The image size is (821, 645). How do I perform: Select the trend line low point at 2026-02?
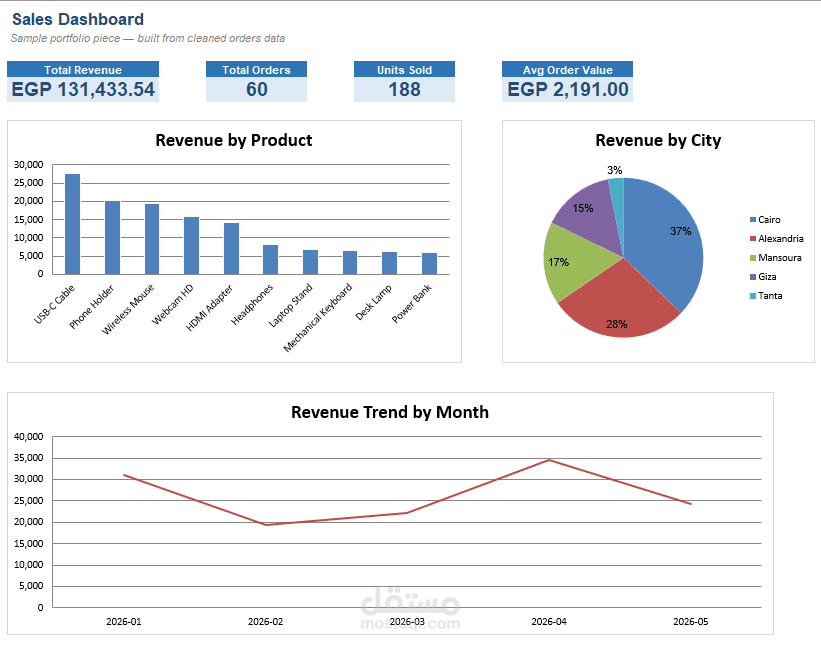(x=265, y=525)
